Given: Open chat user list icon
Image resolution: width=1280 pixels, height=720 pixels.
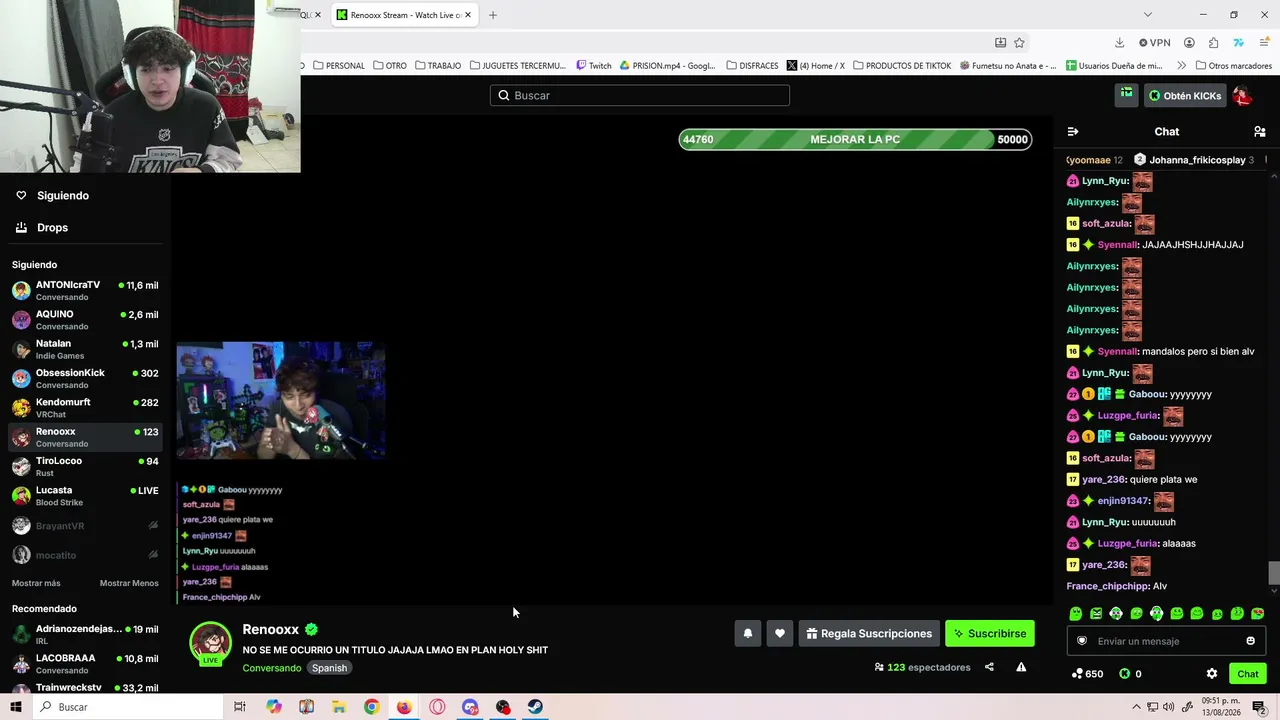Looking at the screenshot, I should 1259,132.
